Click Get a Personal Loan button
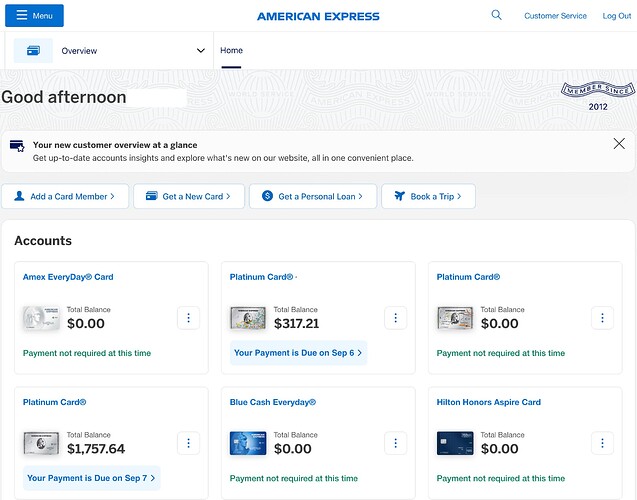Screen dimensions: 637x500 coord(313,197)
